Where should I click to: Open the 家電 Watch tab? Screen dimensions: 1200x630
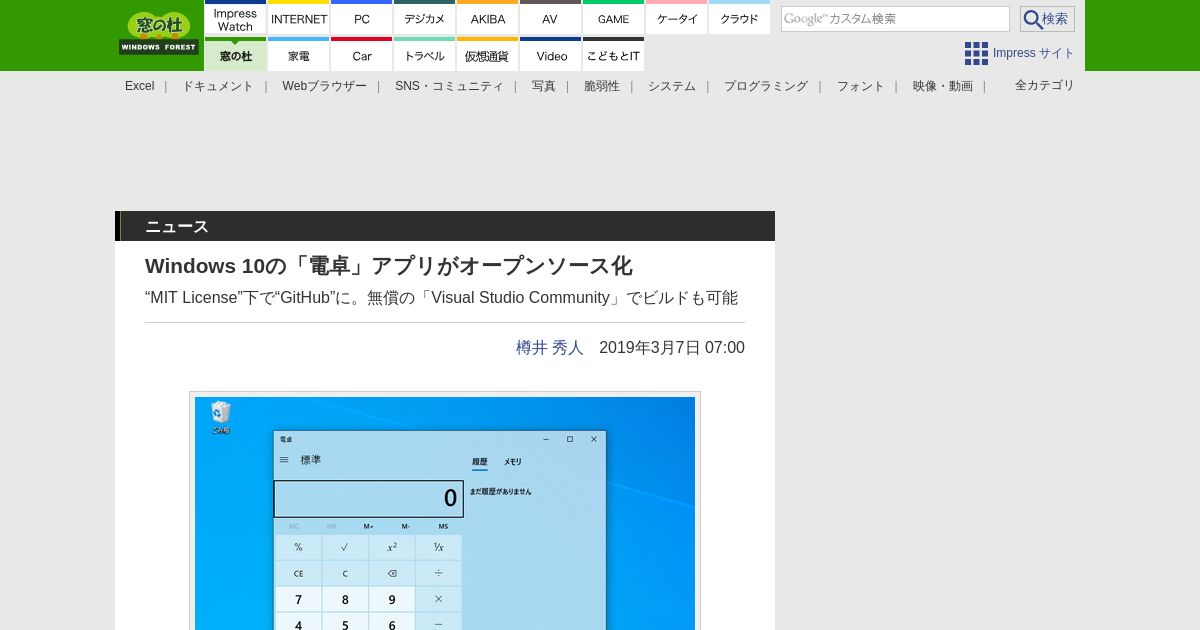click(x=299, y=55)
